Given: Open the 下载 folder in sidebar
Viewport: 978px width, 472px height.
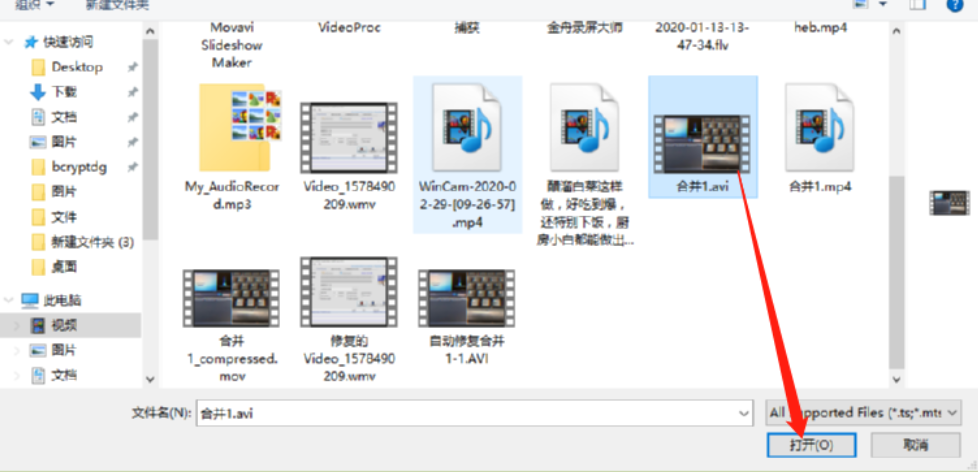Looking at the screenshot, I should pos(64,92).
